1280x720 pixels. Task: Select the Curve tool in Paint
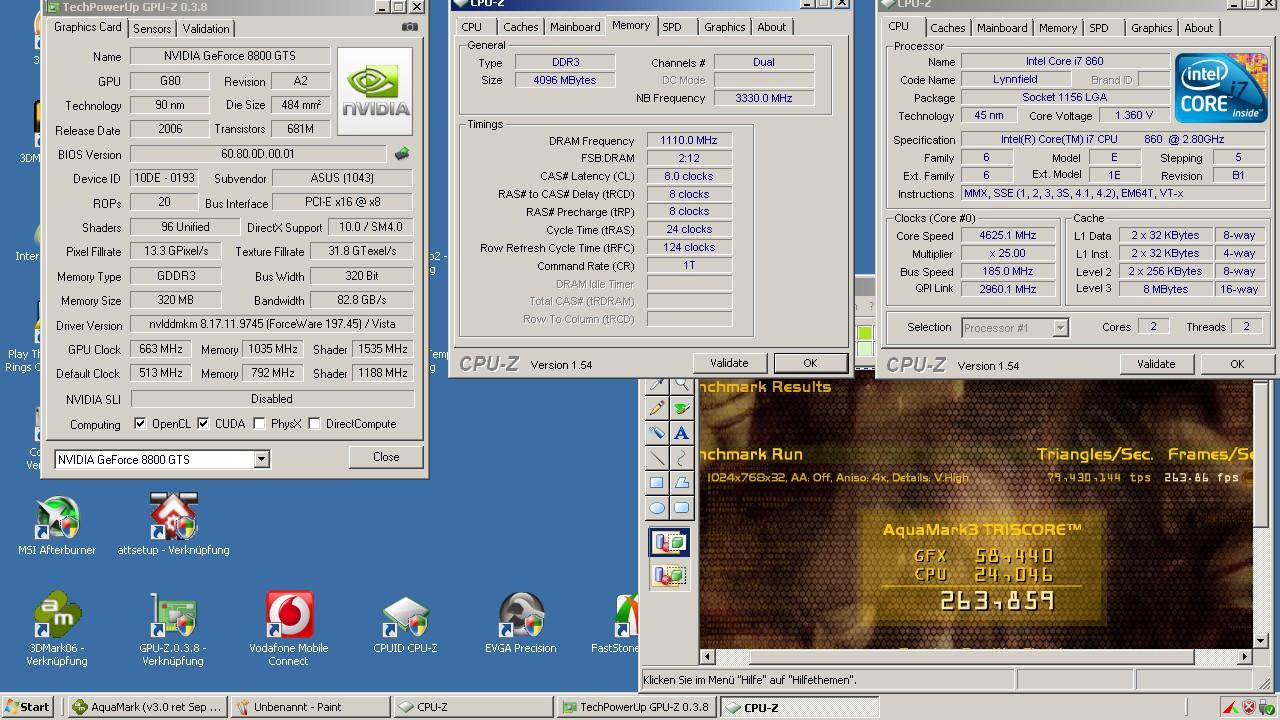tap(681, 458)
